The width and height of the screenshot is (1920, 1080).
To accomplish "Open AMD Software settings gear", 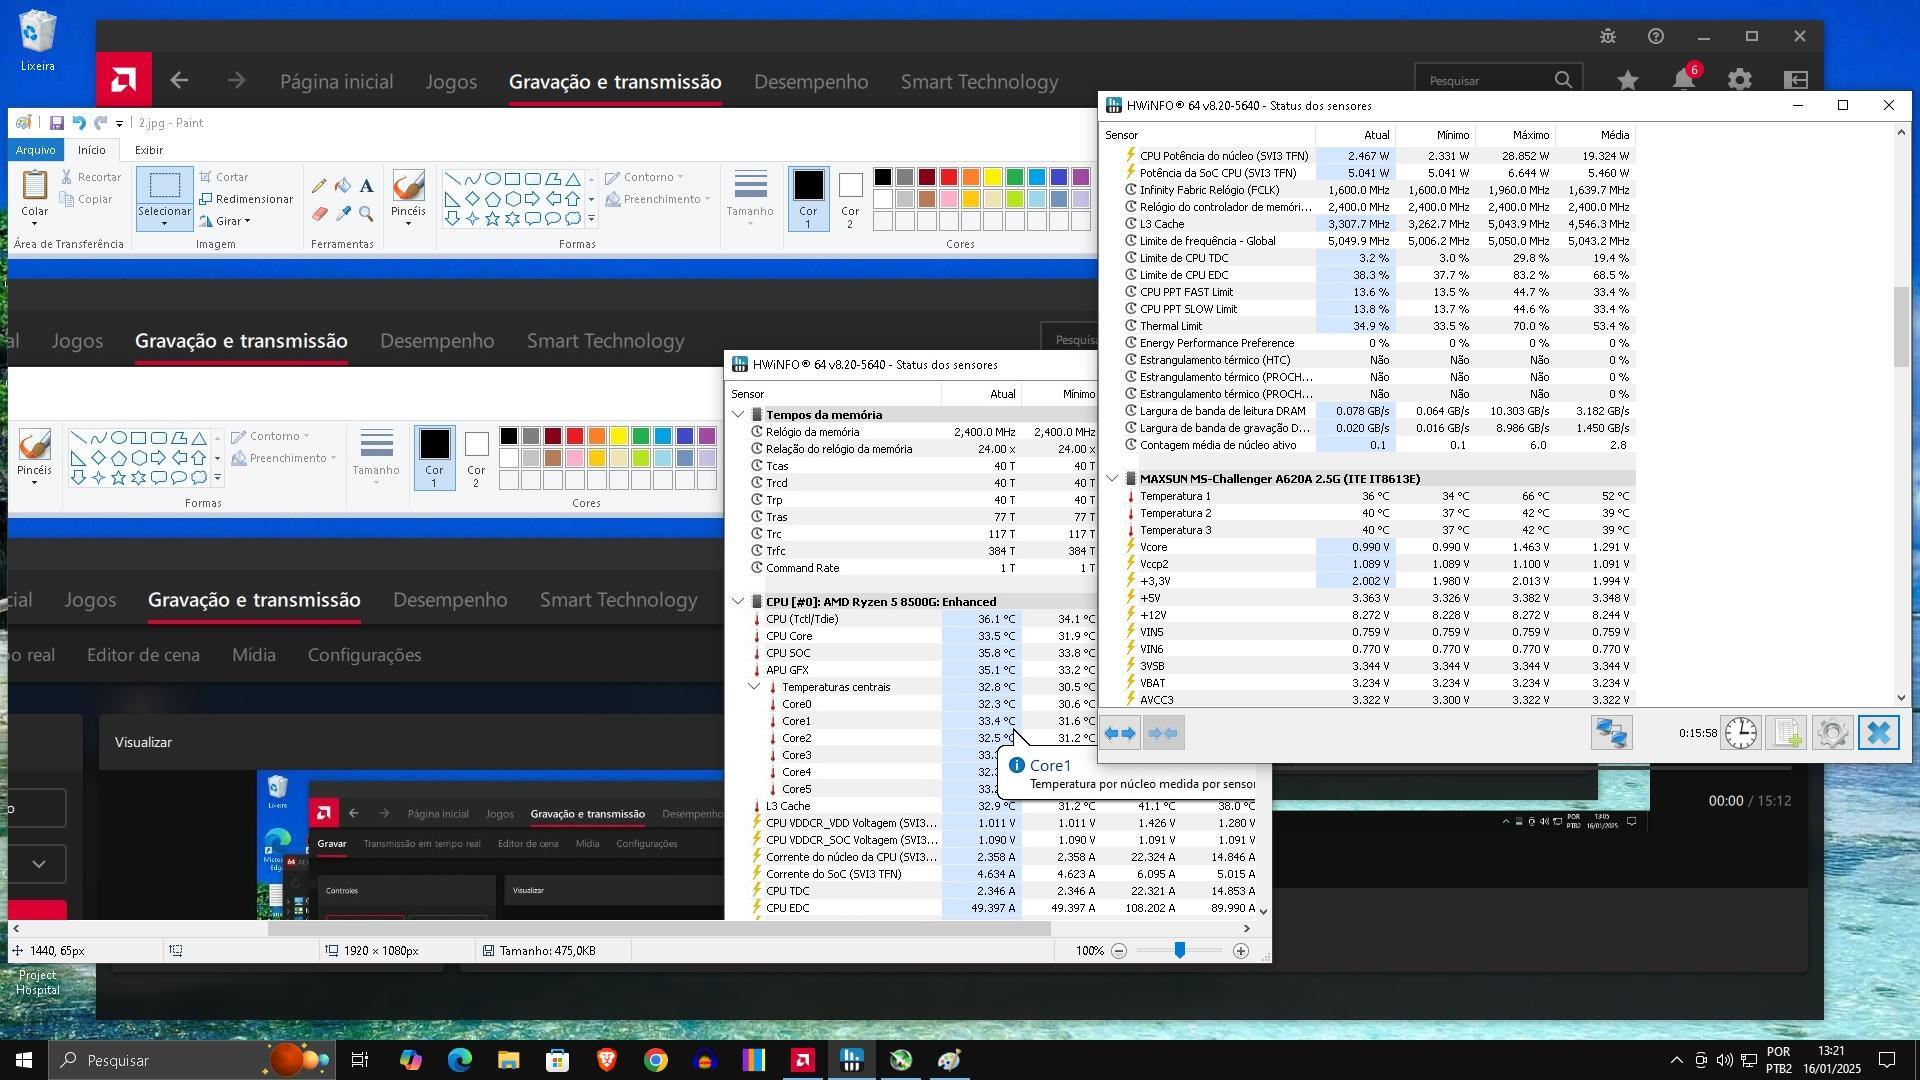I will pos(1740,81).
